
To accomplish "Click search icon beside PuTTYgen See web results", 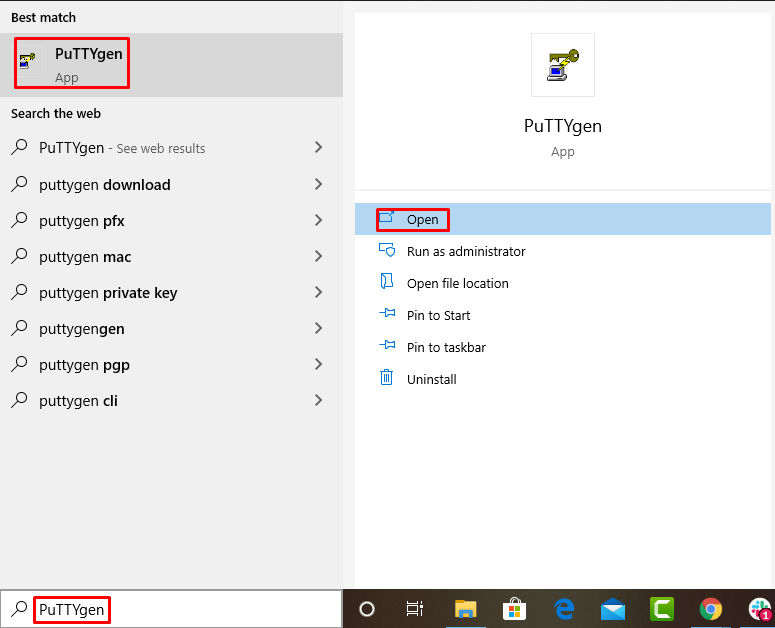I will [19, 147].
